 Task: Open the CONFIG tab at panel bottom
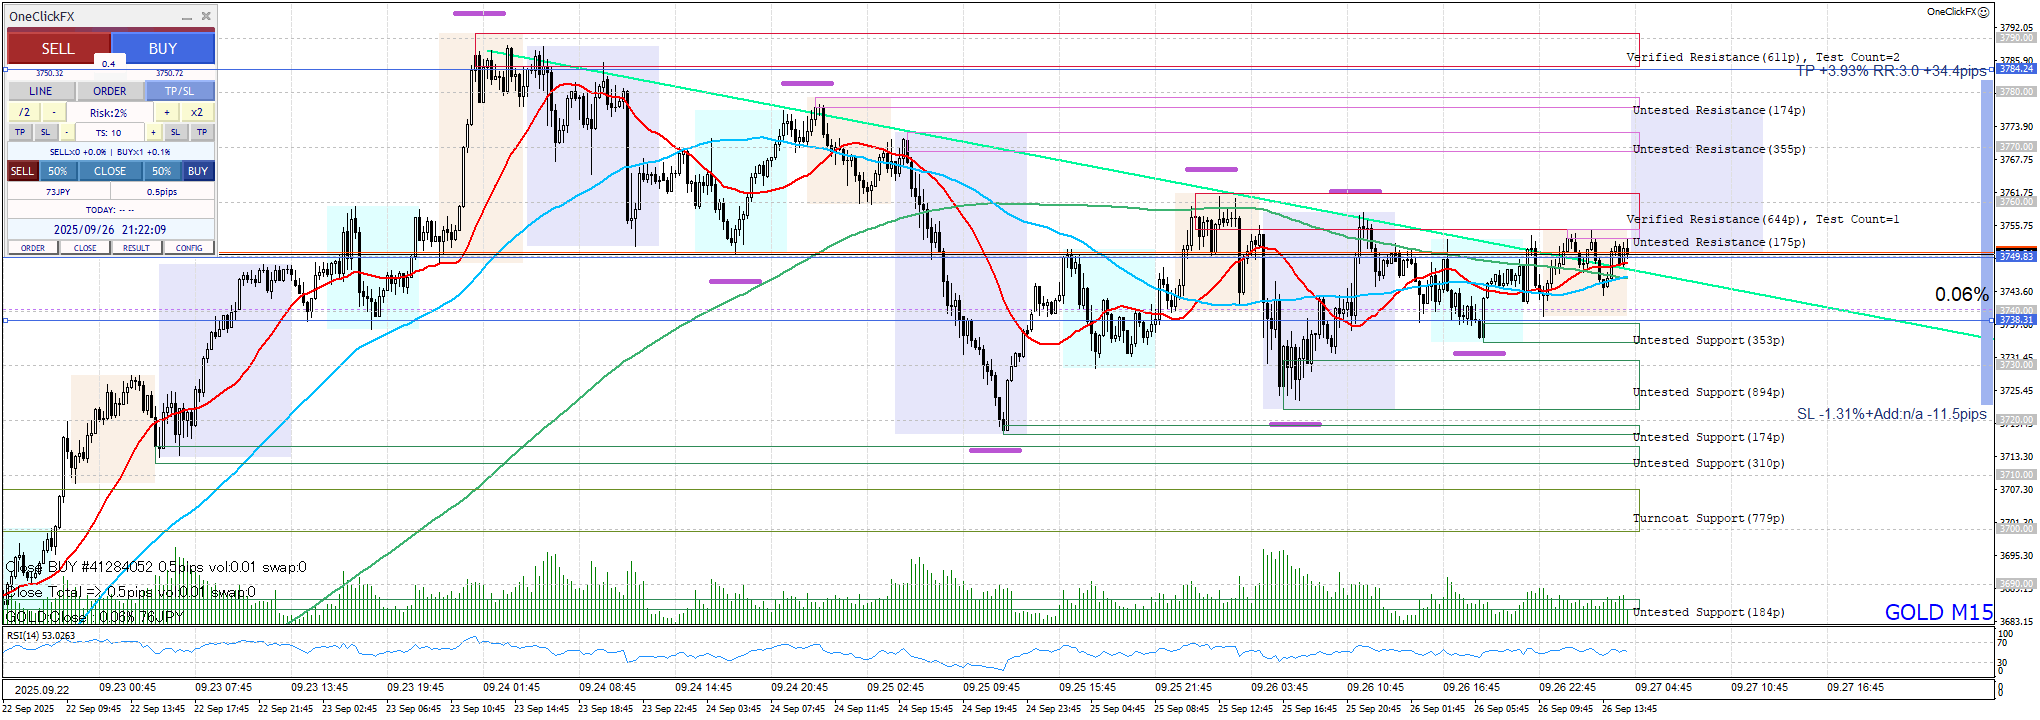click(189, 248)
